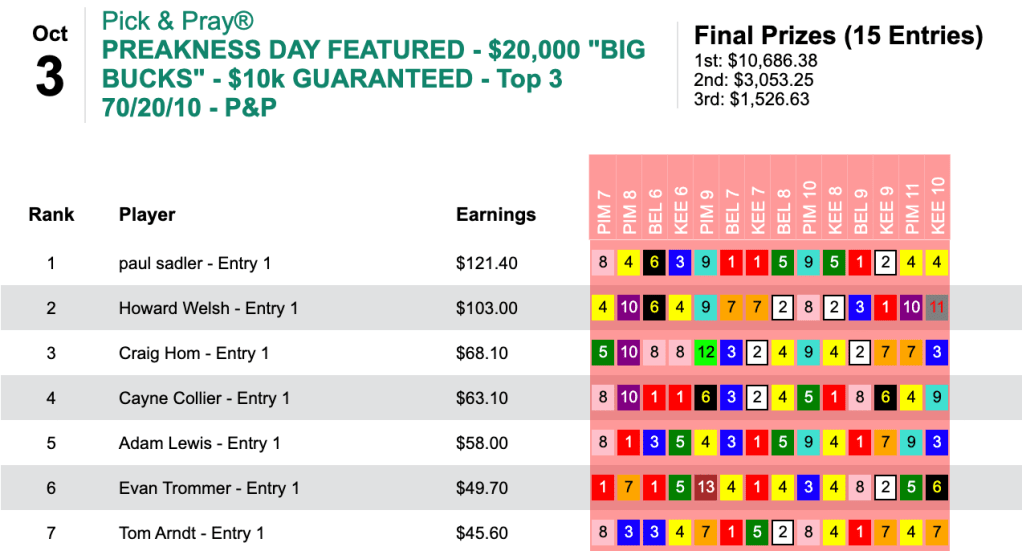Open paul sadler - Entry 1 player name
Viewport: 1022px width, 551px height.
[x=195, y=264]
